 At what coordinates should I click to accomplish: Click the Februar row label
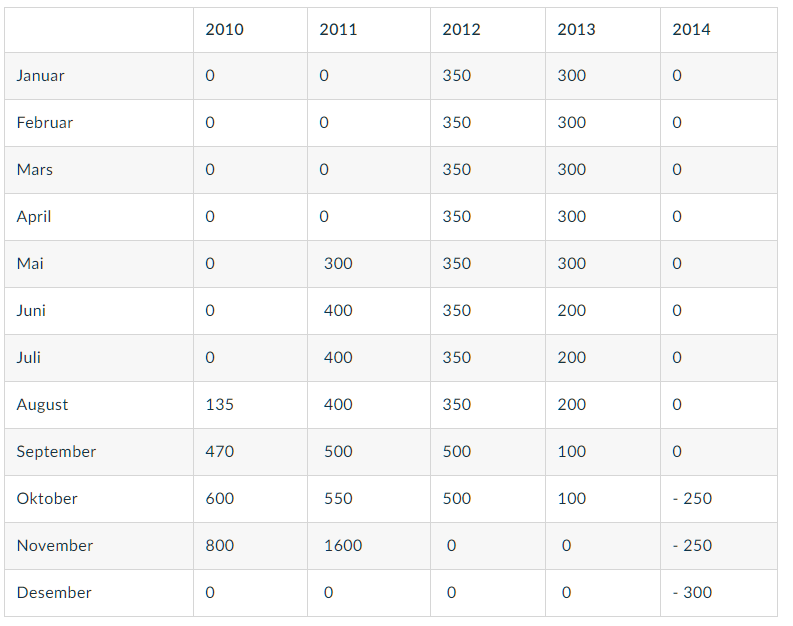tap(45, 123)
